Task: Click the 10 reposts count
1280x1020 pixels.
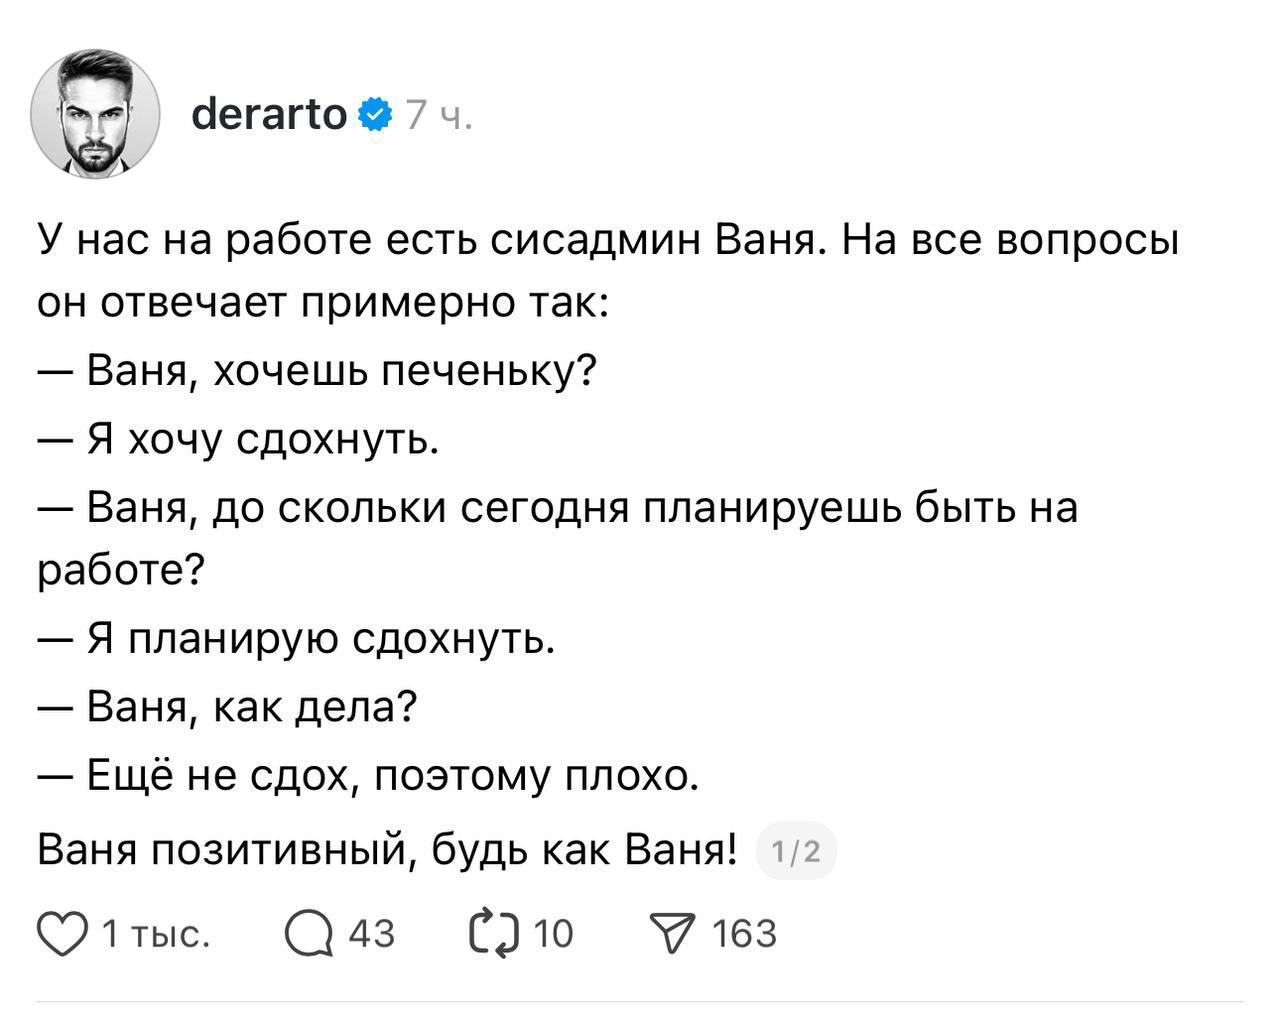Action: [553, 934]
